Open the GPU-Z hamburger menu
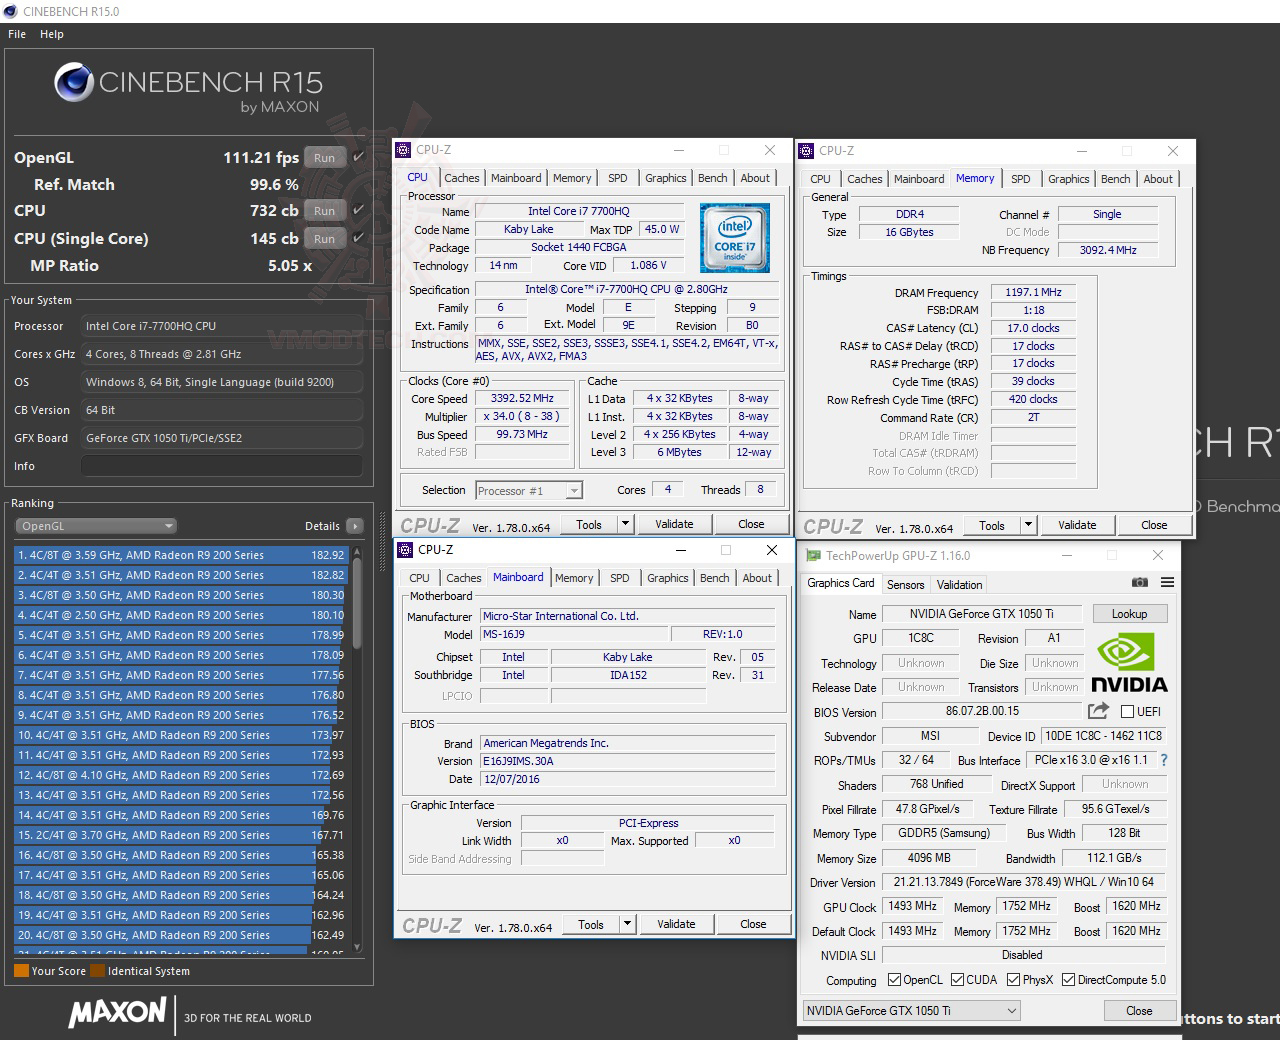The width and height of the screenshot is (1280, 1040). tap(1167, 583)
